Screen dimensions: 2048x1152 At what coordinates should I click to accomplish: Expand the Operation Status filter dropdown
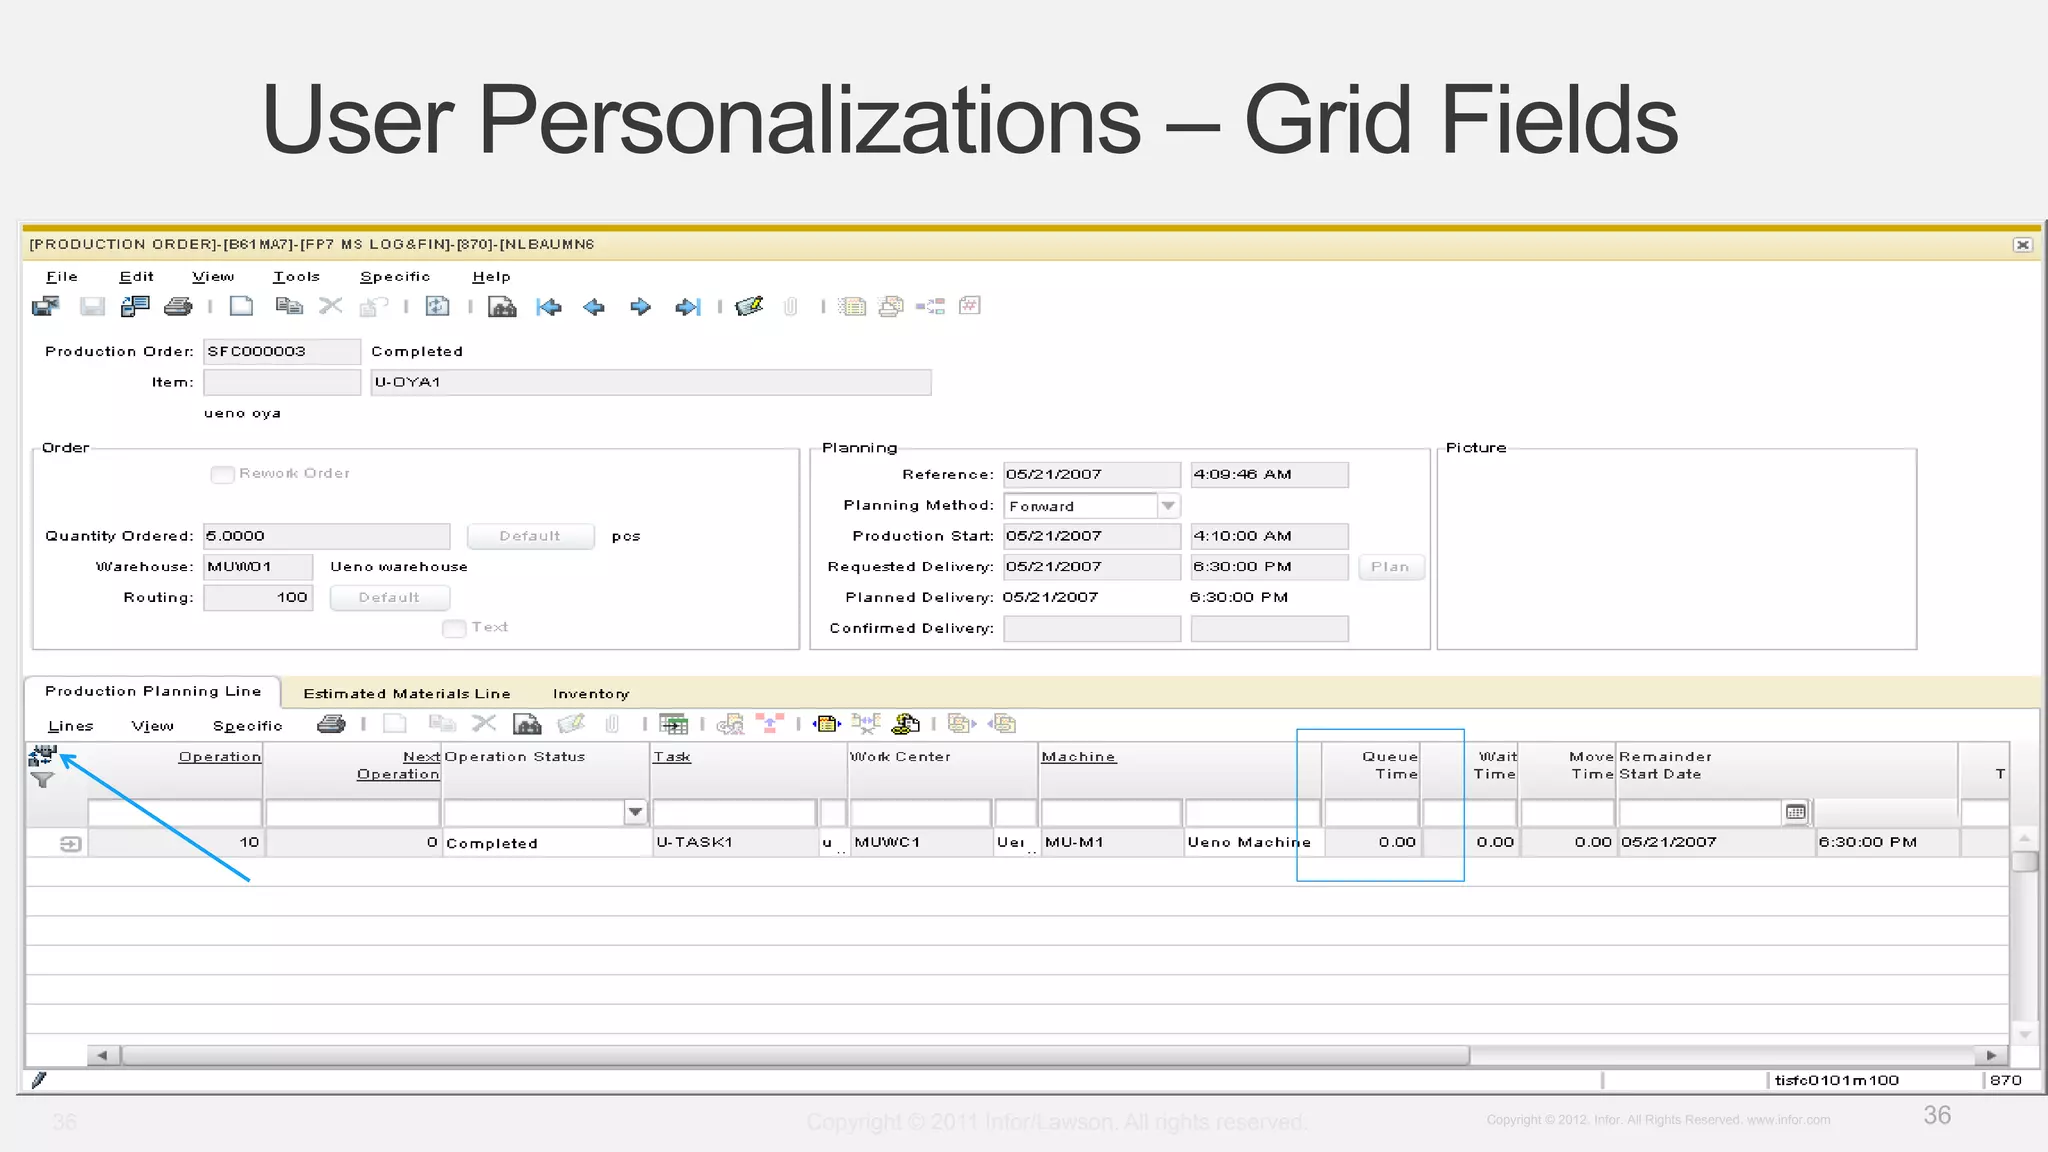[x=635, y=812]
